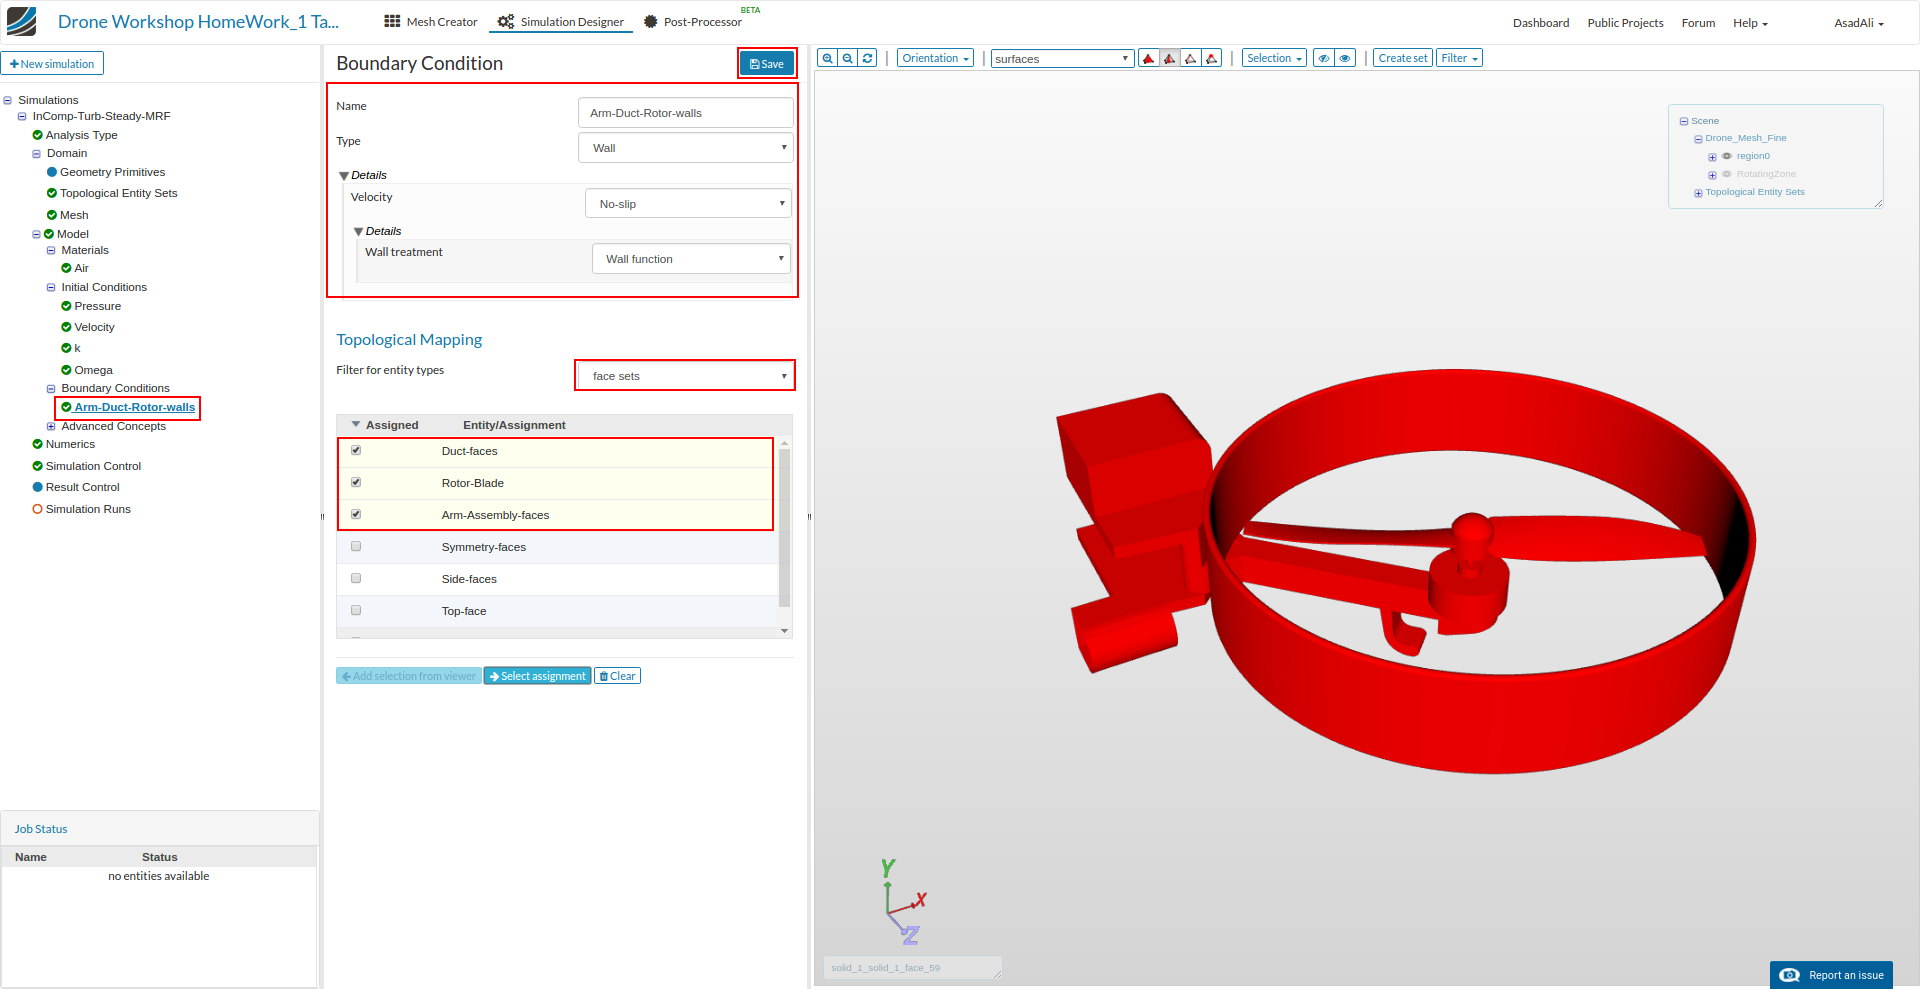This screenshot has height=989, width=1920.
Task: Open the Velocity No-slip dropdown
Action: coord(688,204)
